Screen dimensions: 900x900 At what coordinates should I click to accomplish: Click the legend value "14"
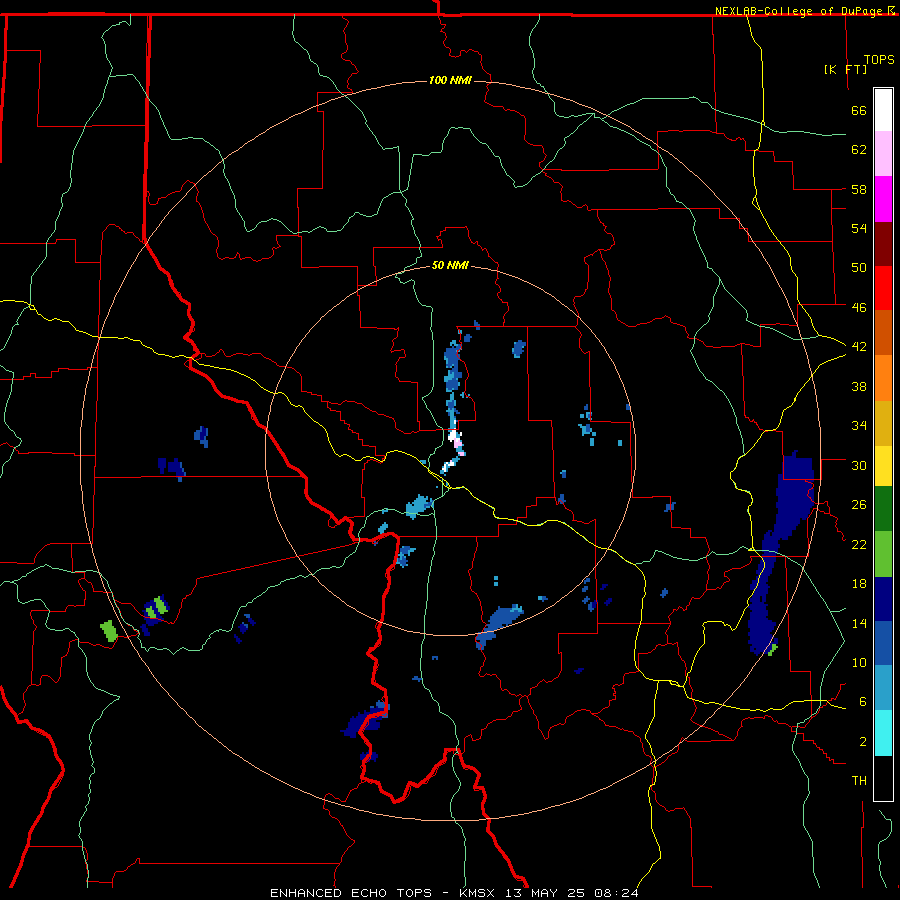pyautogui.click(x=859, y=623)
